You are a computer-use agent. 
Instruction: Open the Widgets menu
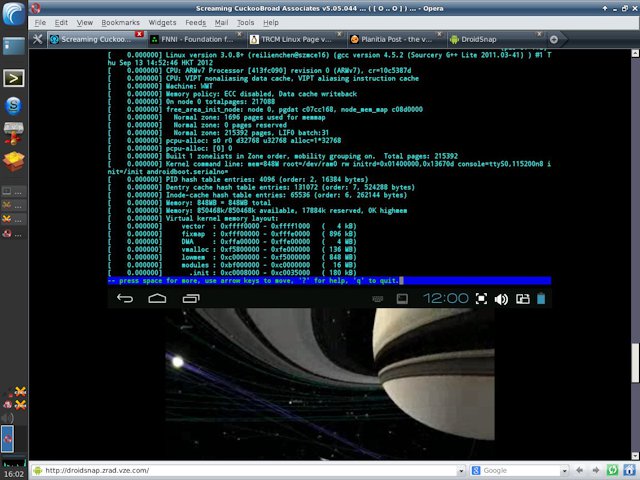(x=162, y=23)
